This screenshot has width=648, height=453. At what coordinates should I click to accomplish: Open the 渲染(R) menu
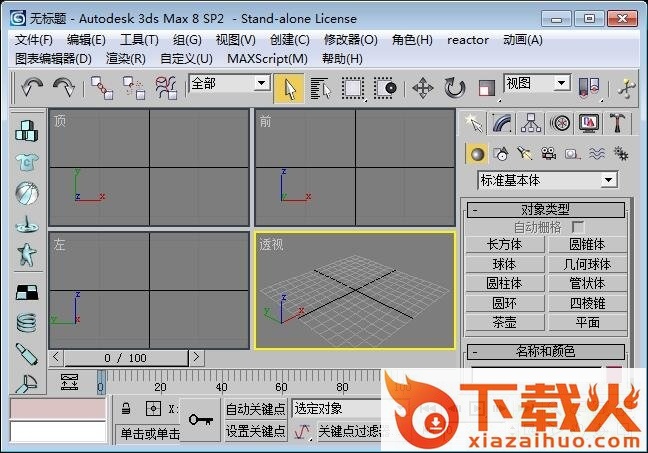(126, 58)
